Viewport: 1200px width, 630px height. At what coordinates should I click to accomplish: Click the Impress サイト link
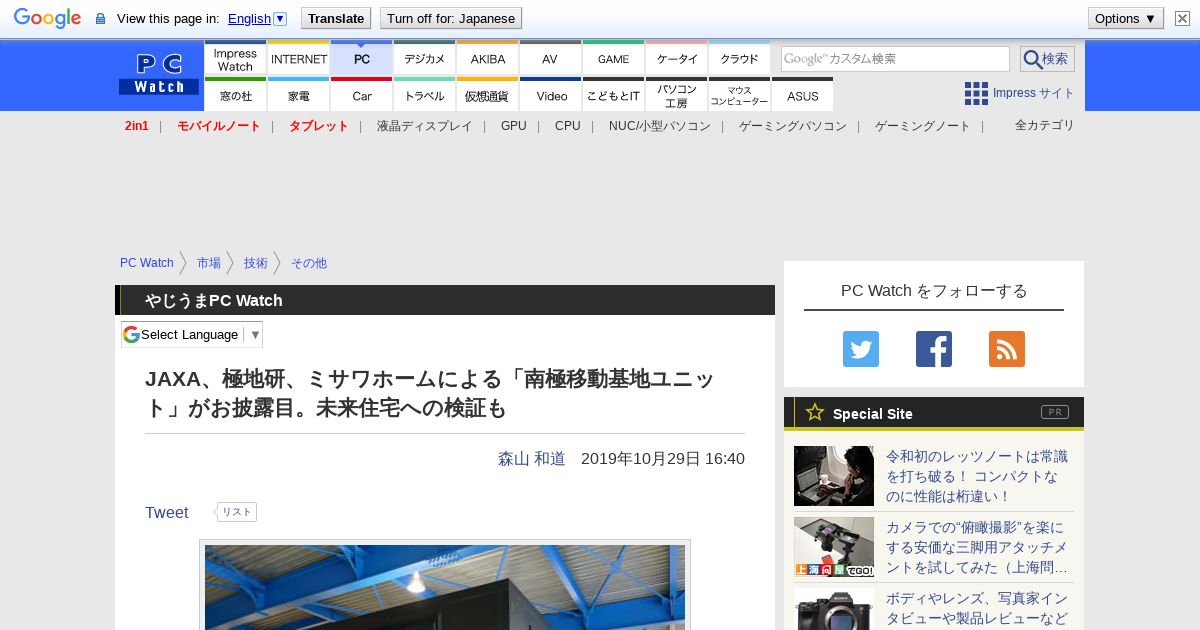(1034, 93)
